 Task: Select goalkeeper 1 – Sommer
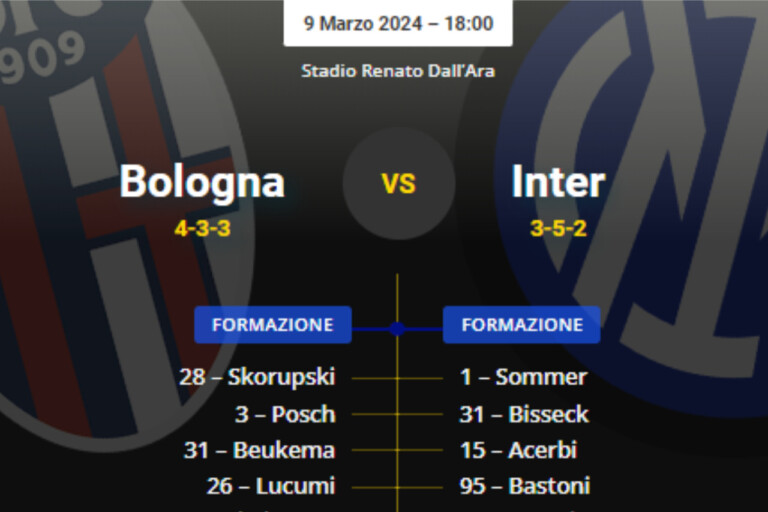tap(523, 377)
